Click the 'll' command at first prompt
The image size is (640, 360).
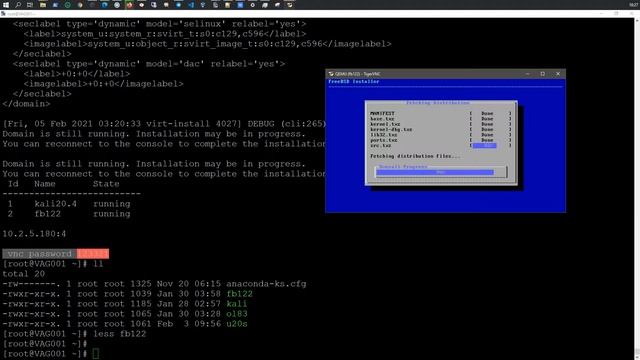point(98,264)
